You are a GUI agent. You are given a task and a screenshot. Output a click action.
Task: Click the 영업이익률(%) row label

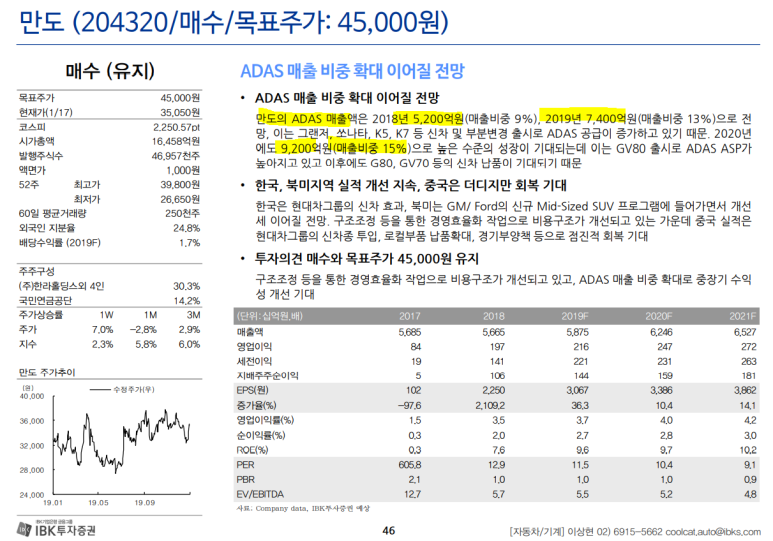[x=265, y=420]
